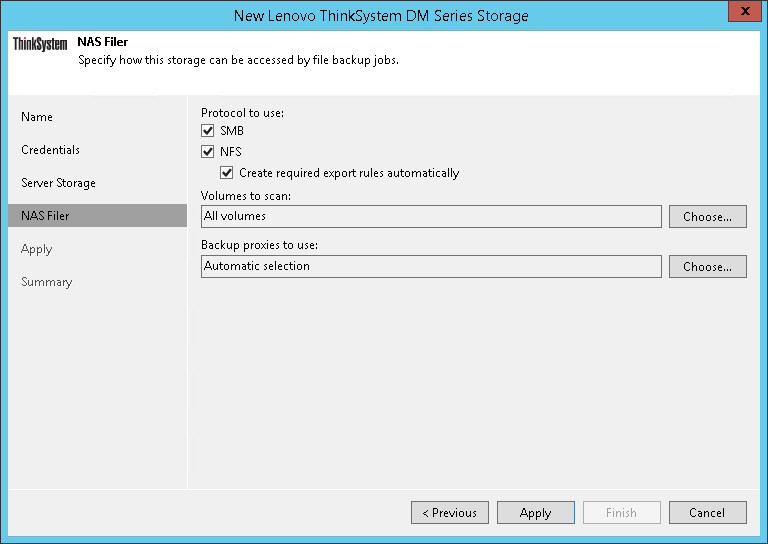The image size is (768, 544).
Task: Click the Previous button
Action: tap(450, 513)
